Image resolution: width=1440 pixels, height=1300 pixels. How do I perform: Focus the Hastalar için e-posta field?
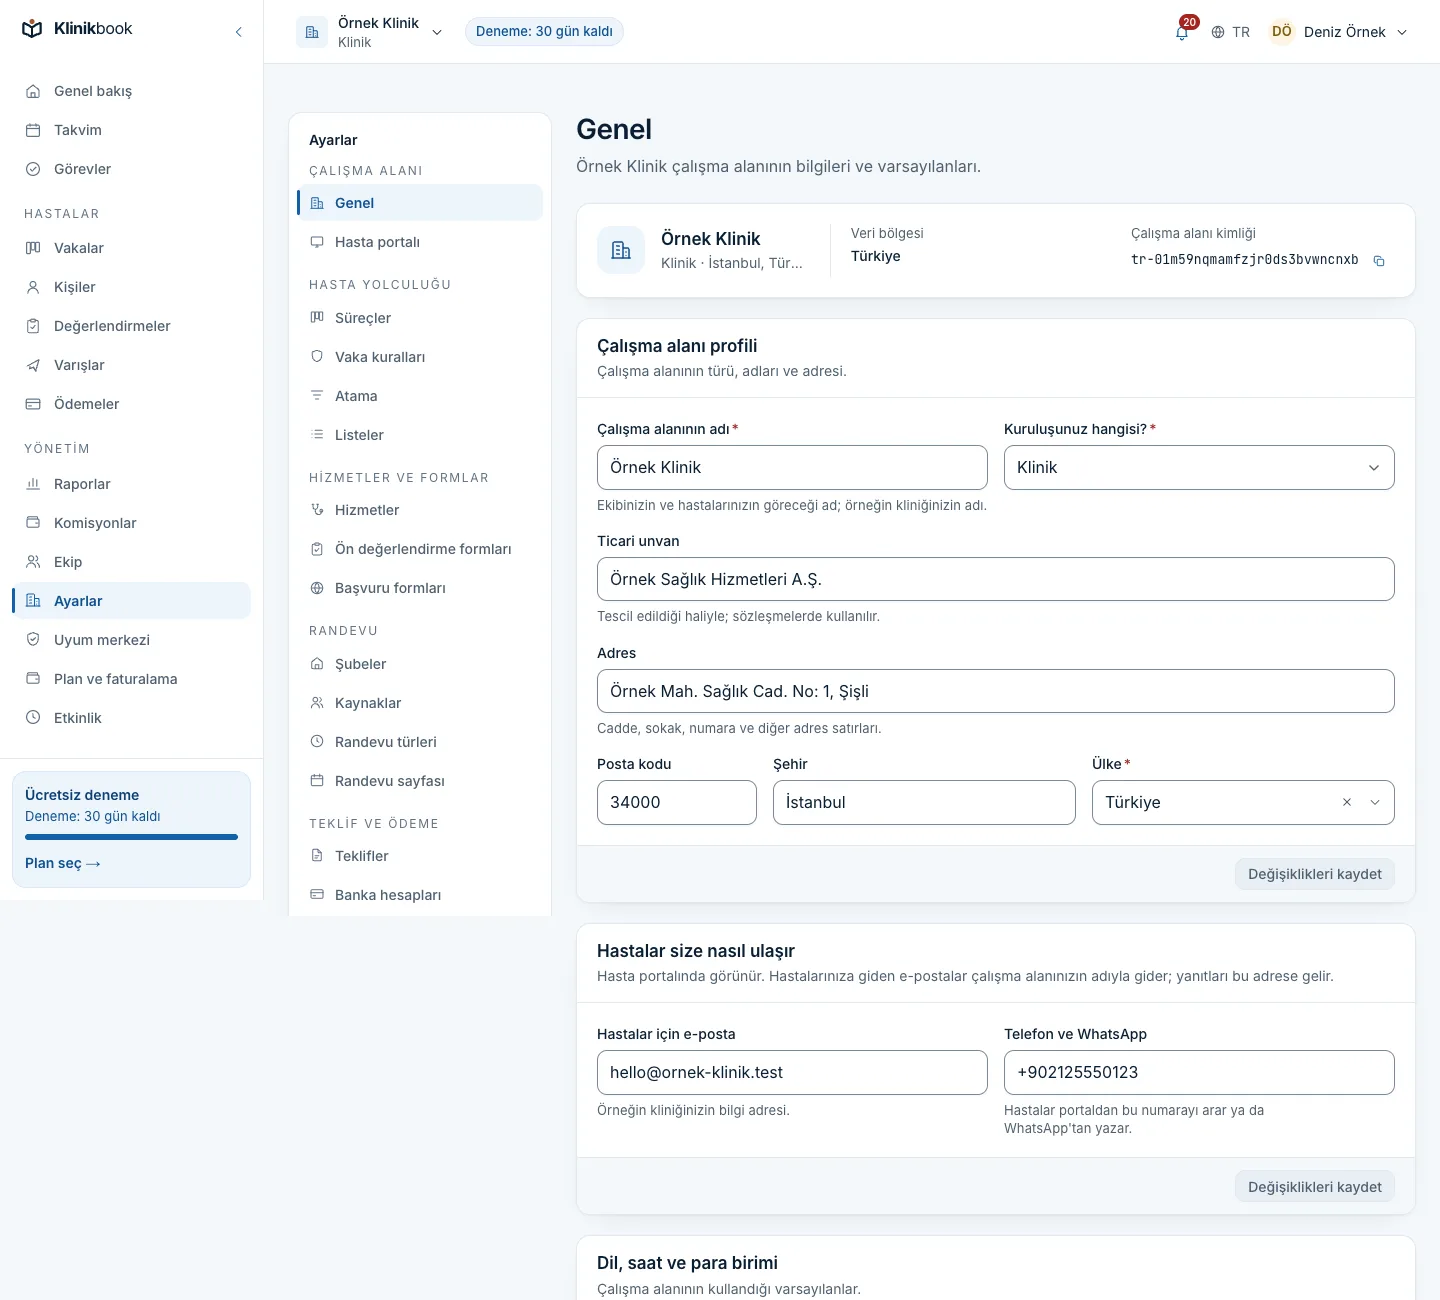click(x=792, y=1072)
